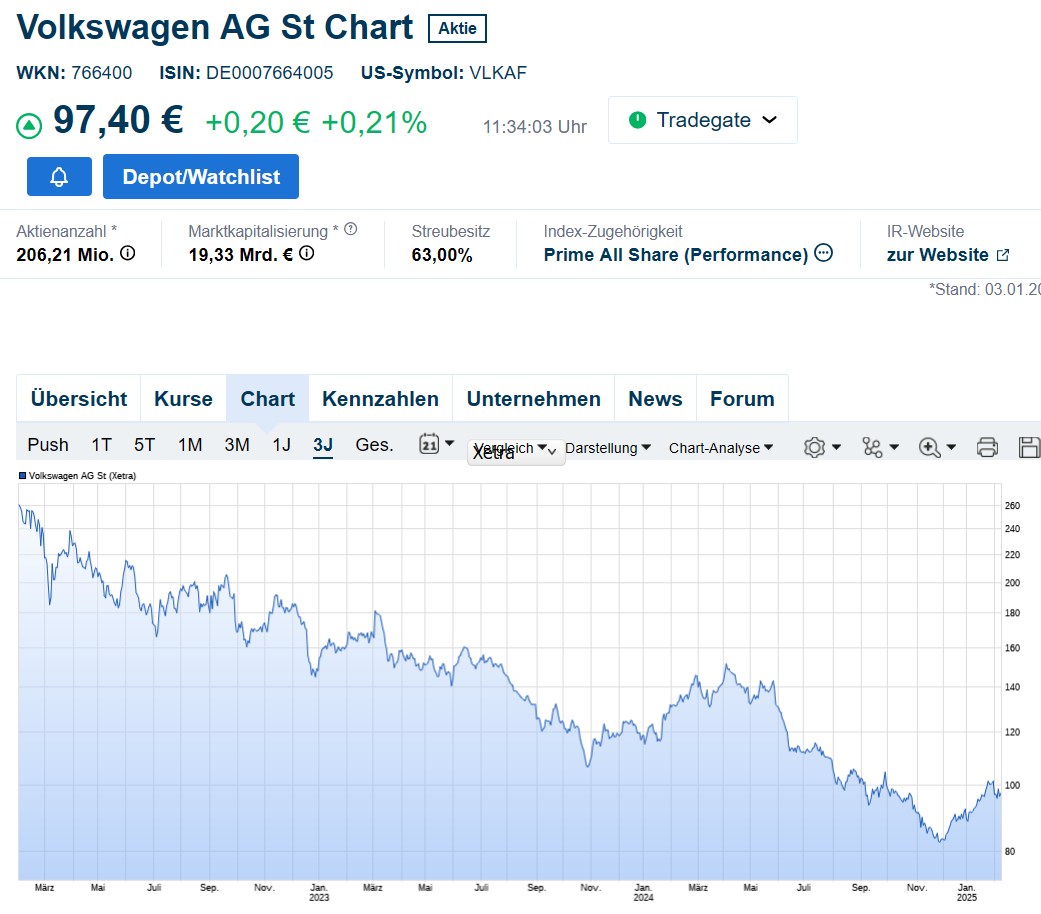Open the IR 'zur Website' link
The width and height of the screenshot is (1041, 914).
(x=937, y=255)
